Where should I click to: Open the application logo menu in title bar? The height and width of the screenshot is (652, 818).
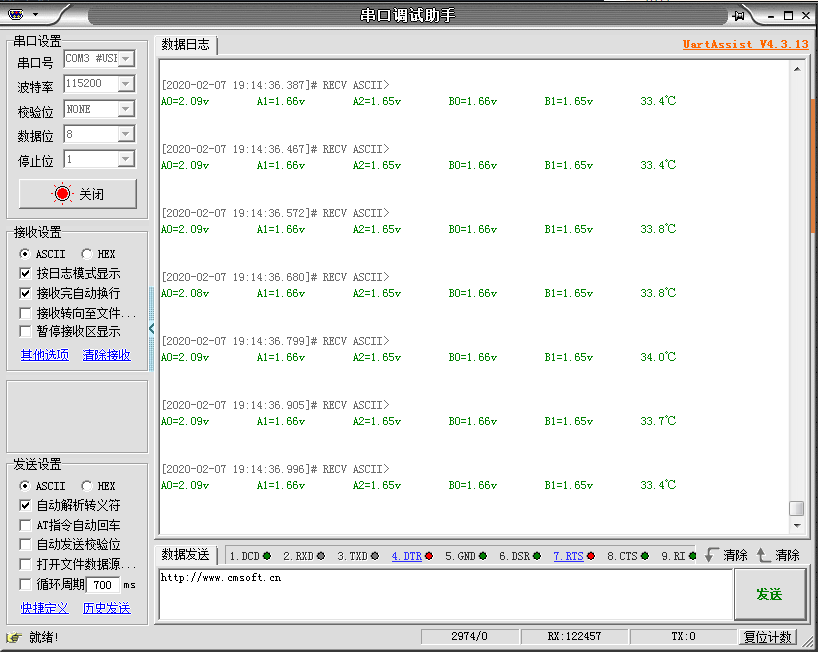pos(16,15)
